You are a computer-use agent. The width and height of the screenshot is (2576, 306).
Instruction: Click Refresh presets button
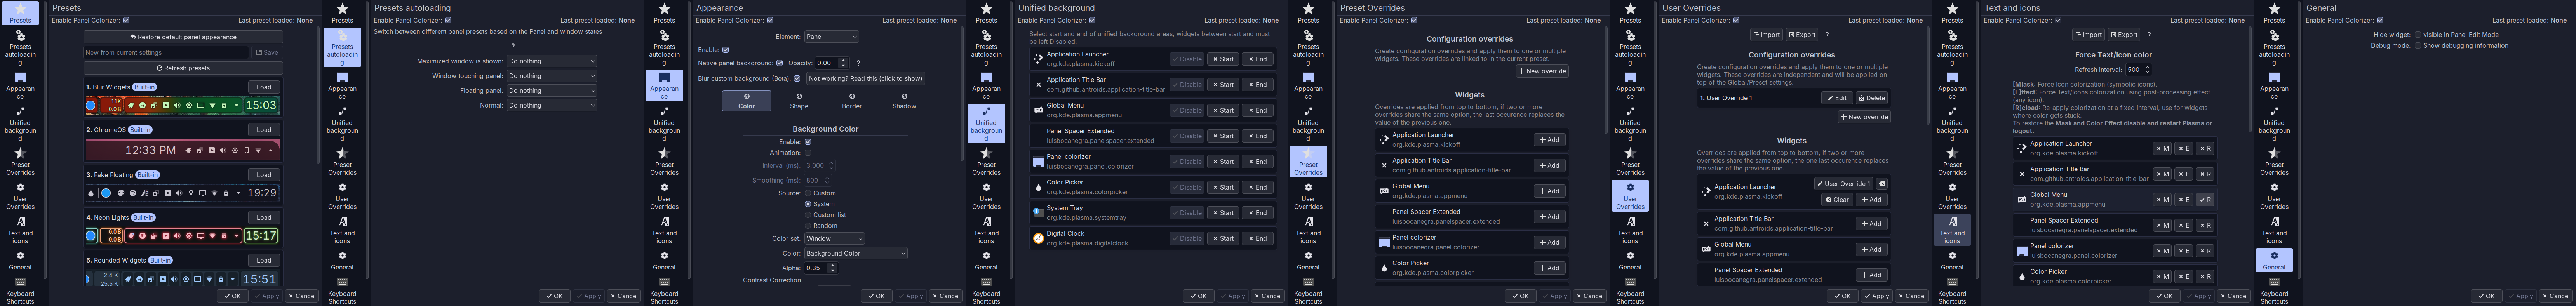click(183, 68)
